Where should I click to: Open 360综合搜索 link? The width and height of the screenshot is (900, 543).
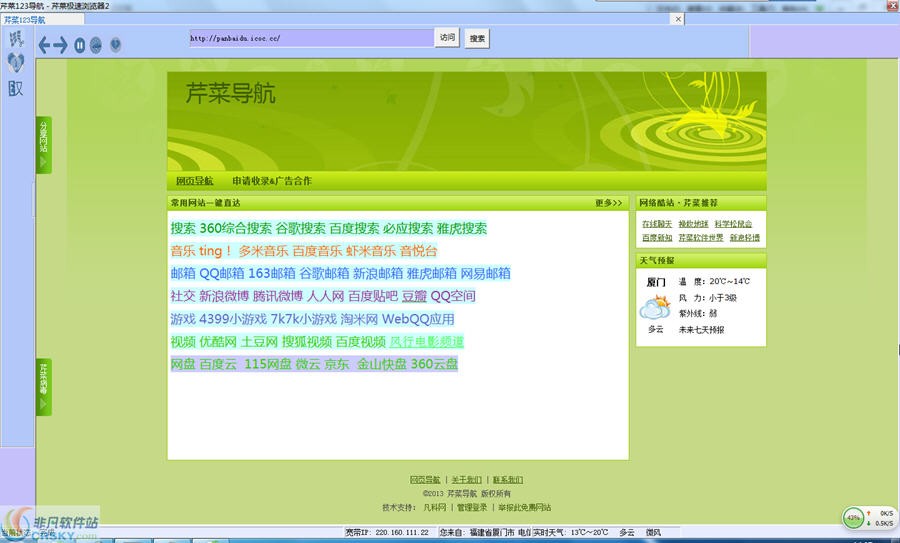click(235, 228)
